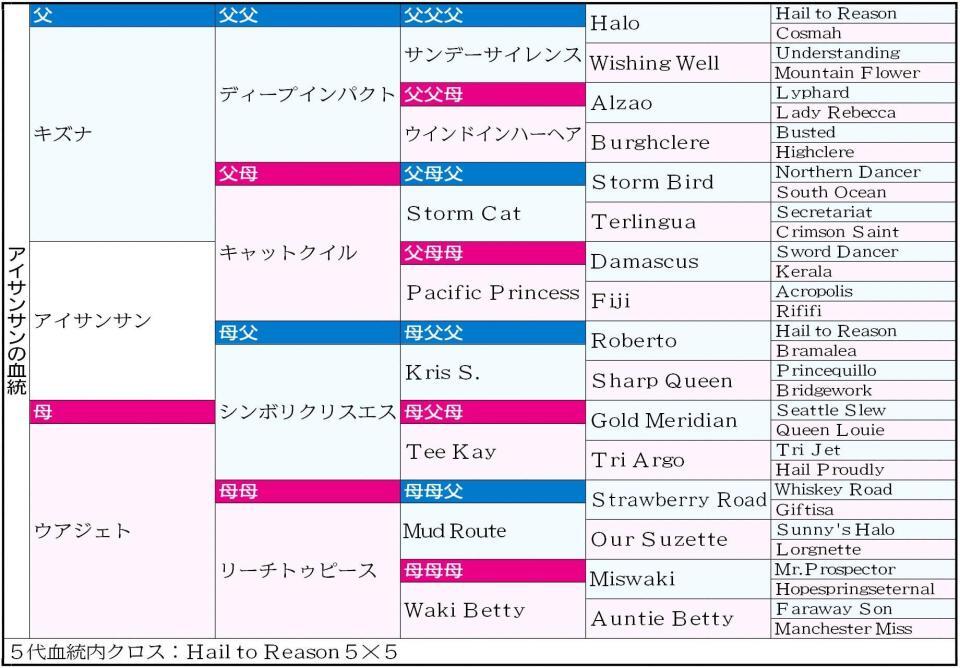Screen dimensions: 960x668
Task: Select the Waki Betty cell
Action: click(493, 610)
